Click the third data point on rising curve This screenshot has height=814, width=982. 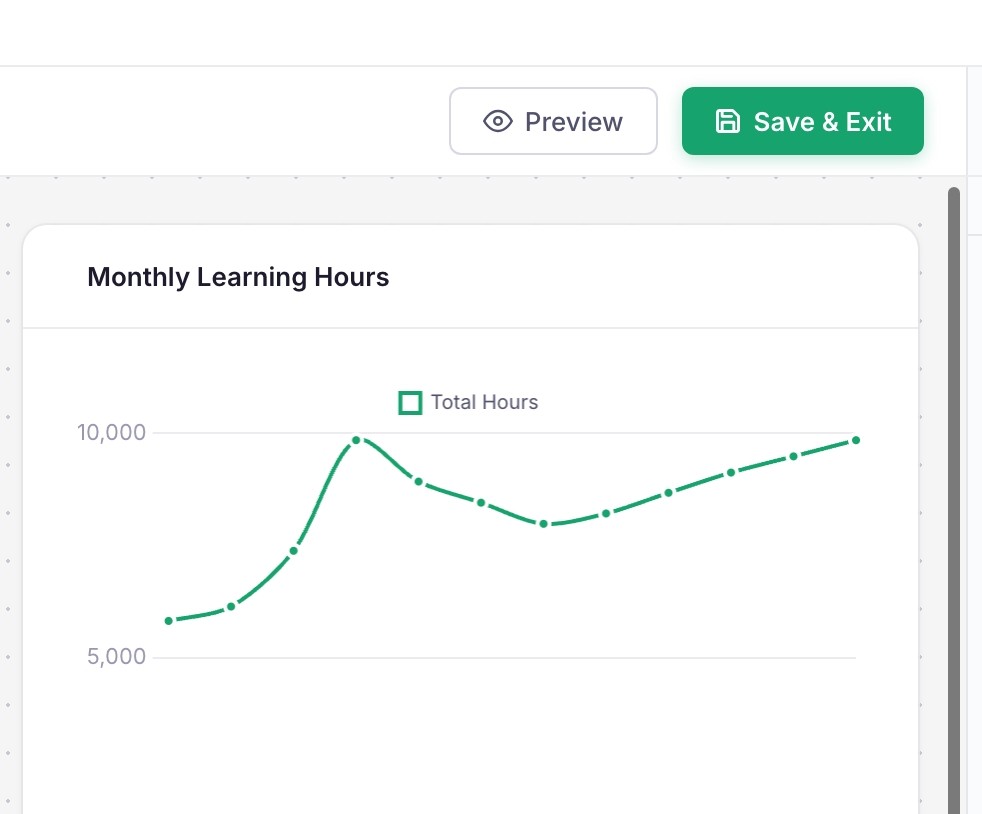[293, 551]
